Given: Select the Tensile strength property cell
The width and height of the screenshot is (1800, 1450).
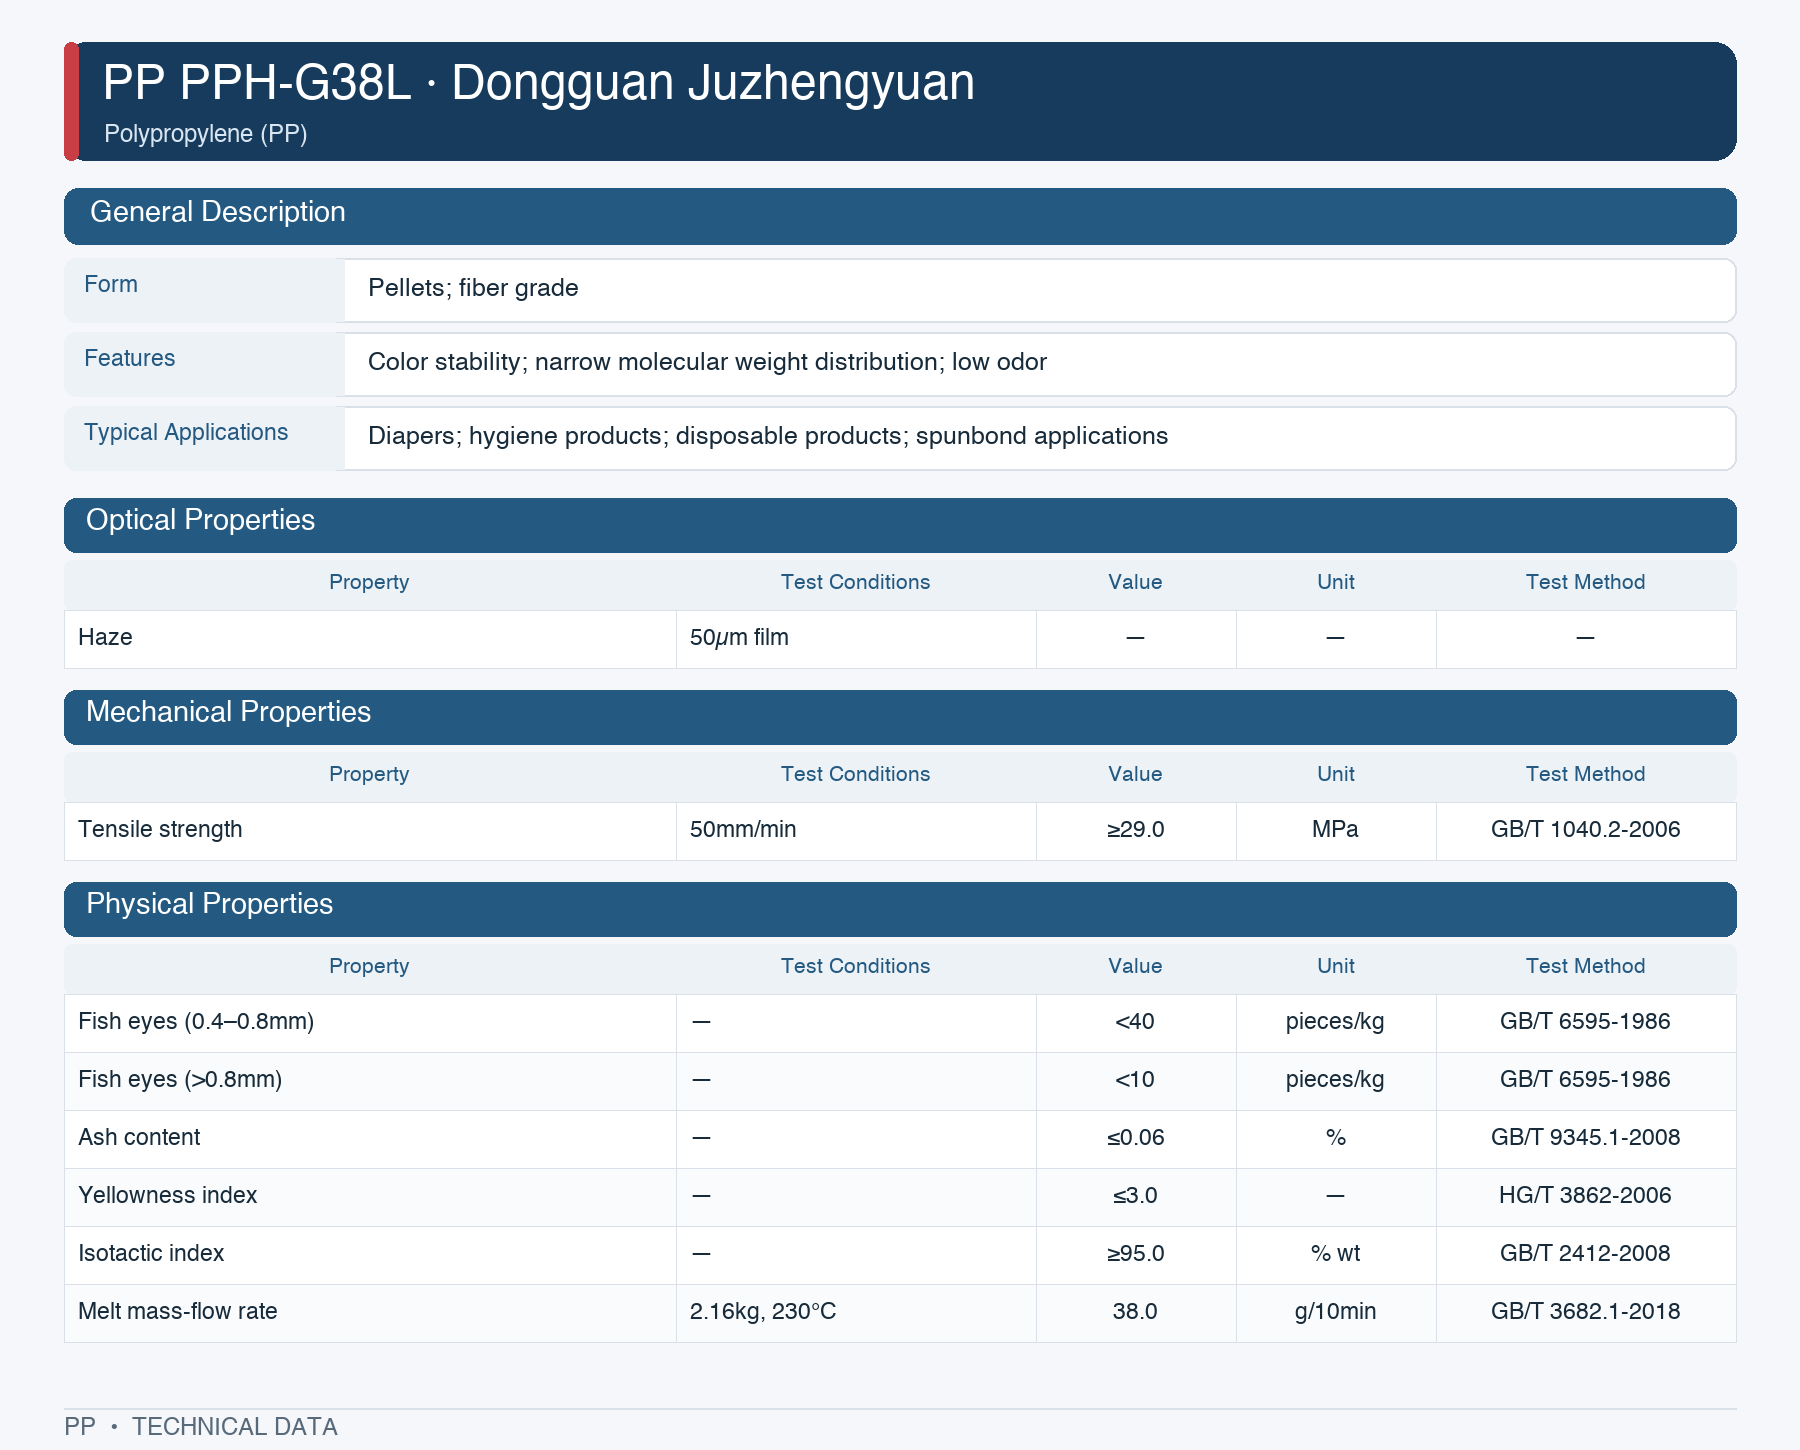Looking at the screenshot, I should [x=370, y=830].
